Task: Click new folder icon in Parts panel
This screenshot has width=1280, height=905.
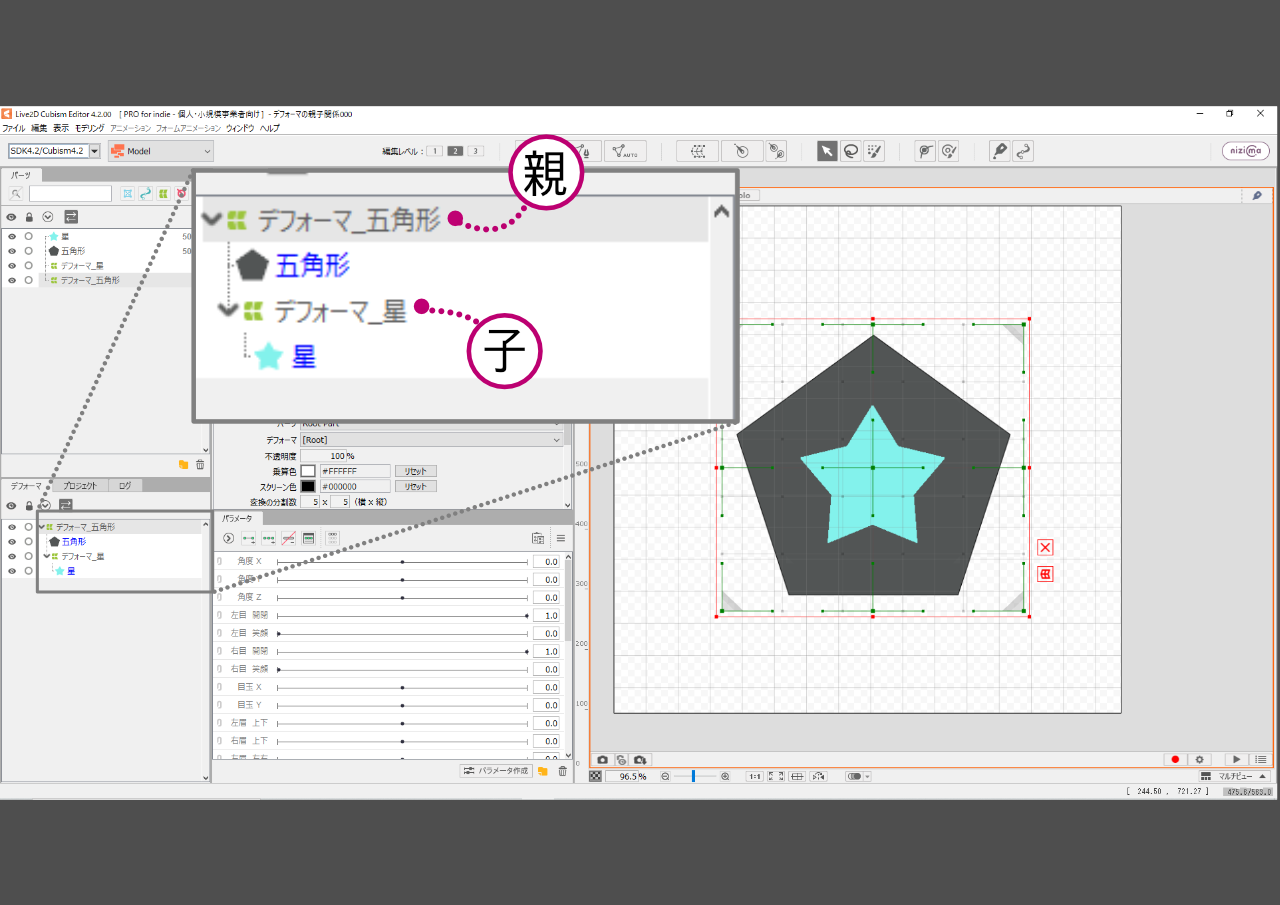Action: point(183,465)
